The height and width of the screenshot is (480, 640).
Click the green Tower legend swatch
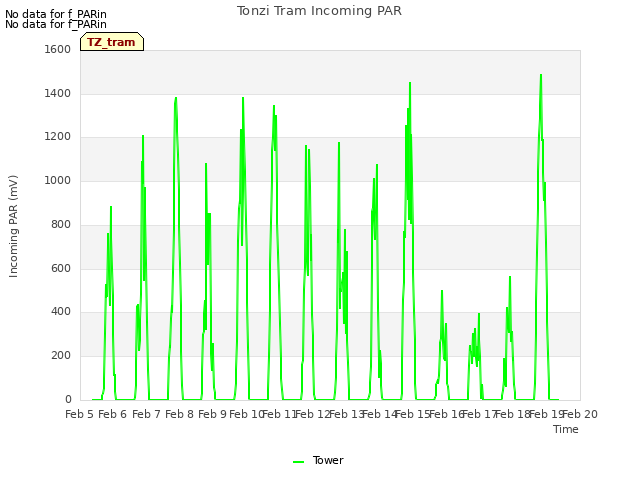click(x=298, y=462)
